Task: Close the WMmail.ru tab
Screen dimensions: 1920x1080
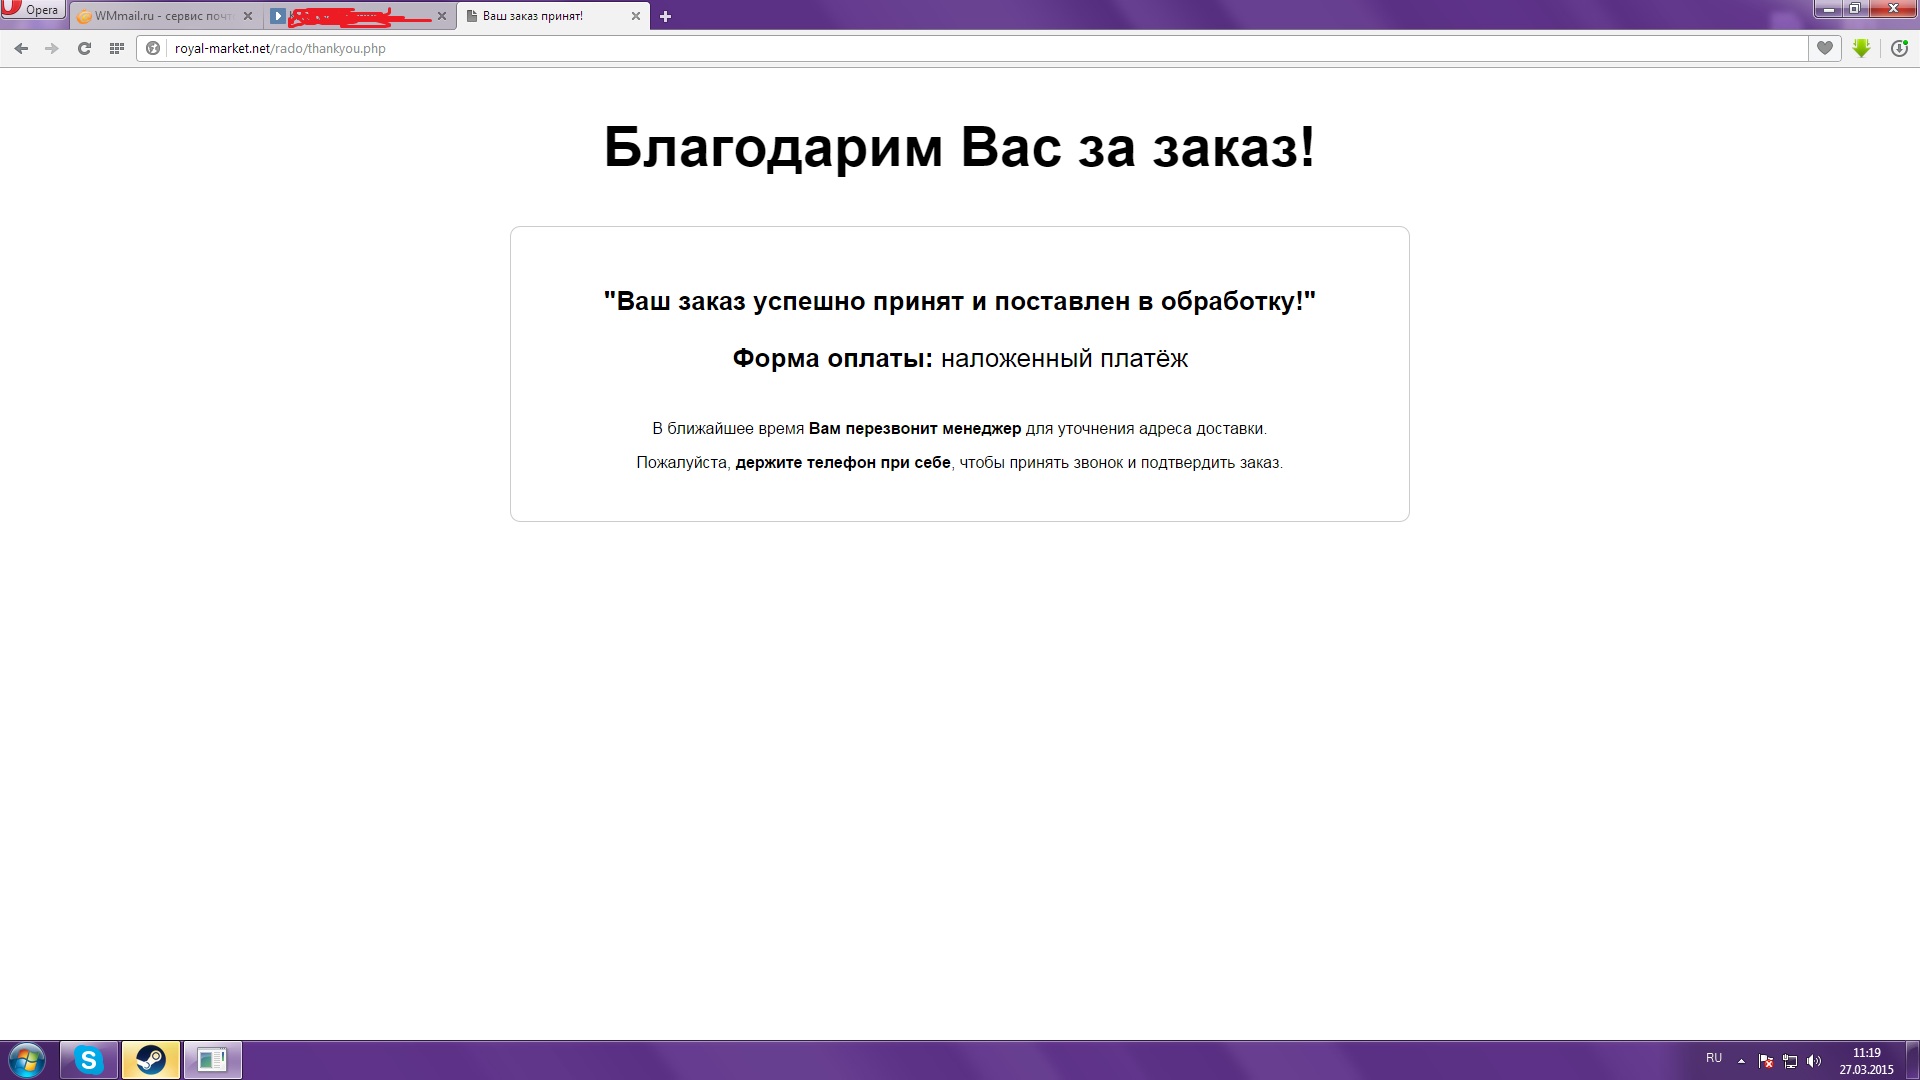Action: [248, 16]
